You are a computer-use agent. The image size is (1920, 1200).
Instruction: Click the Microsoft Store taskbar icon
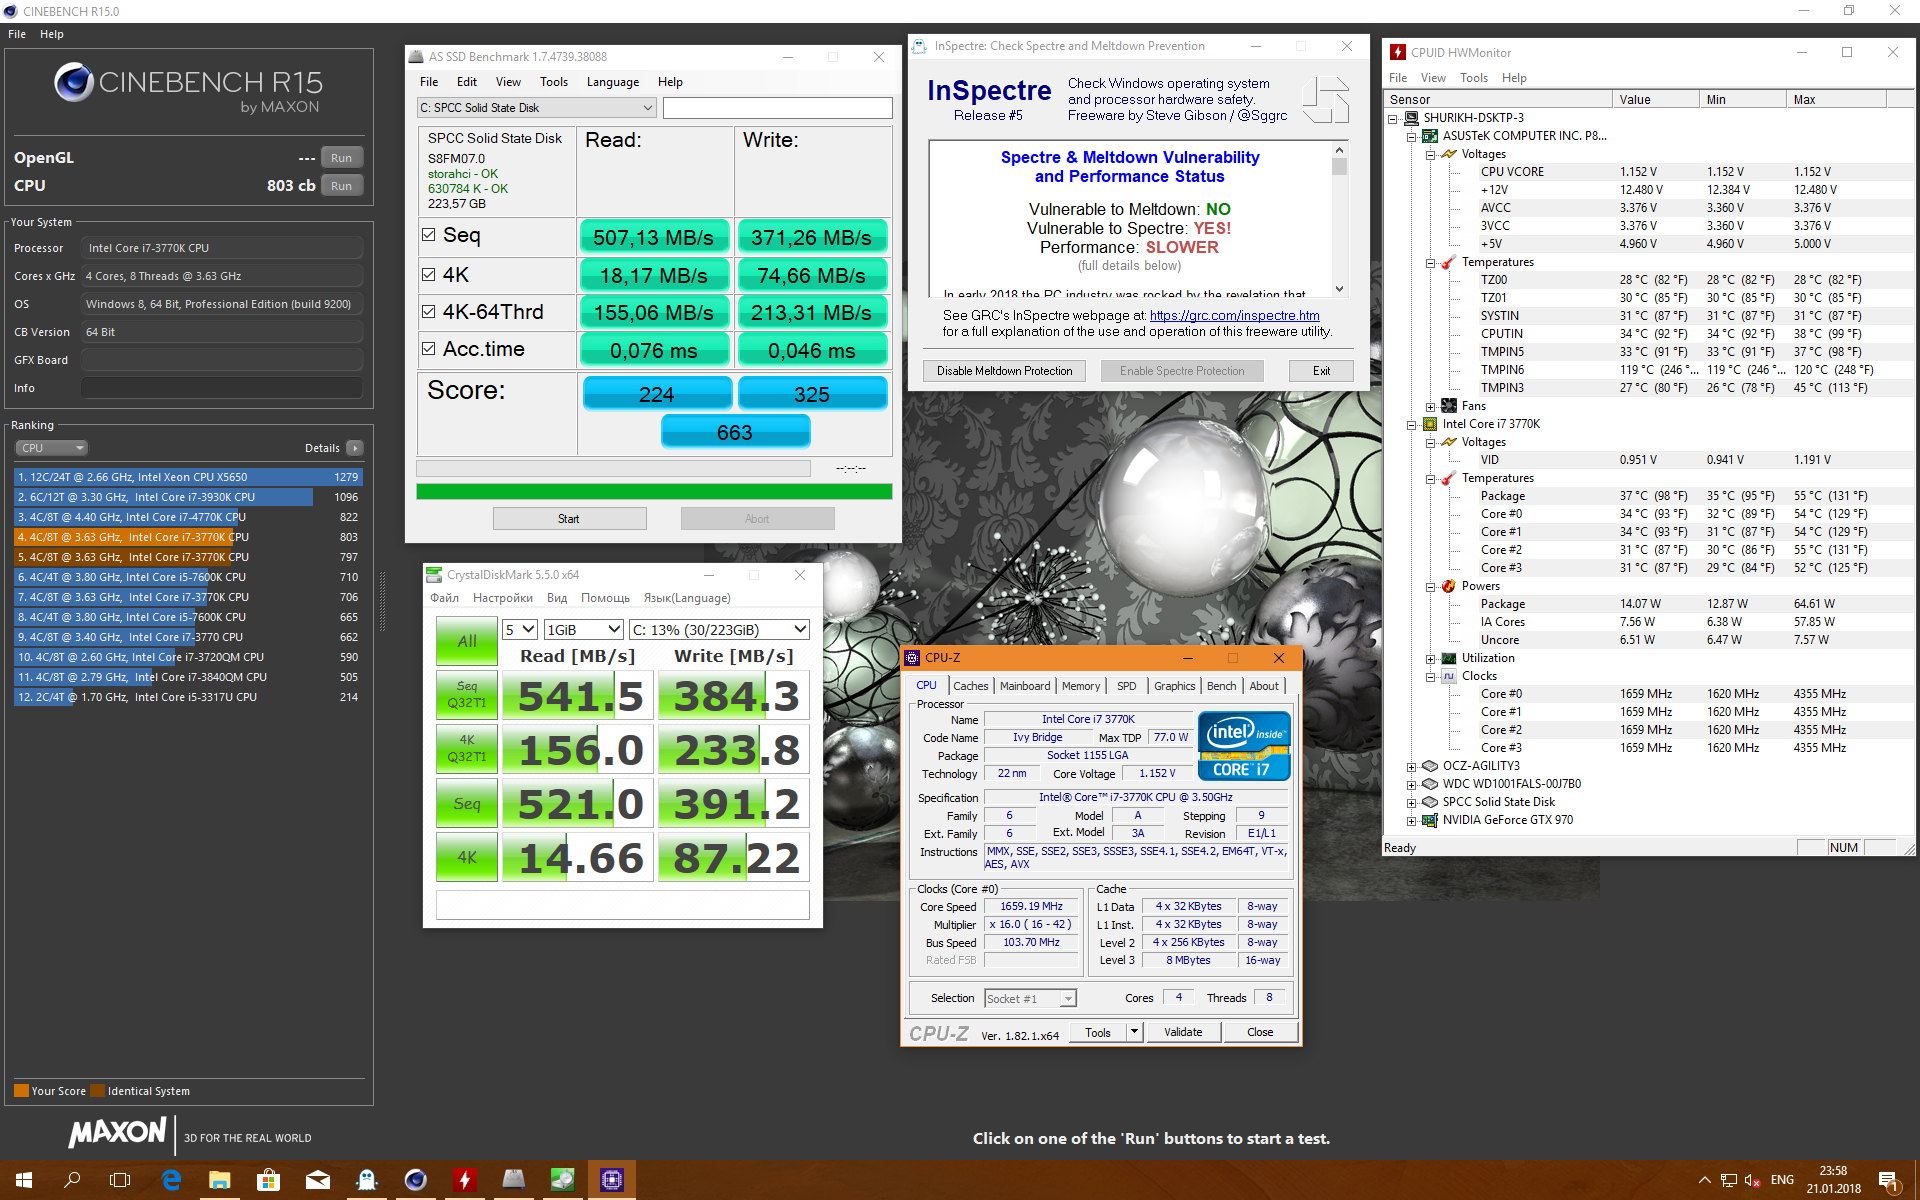268,1180
